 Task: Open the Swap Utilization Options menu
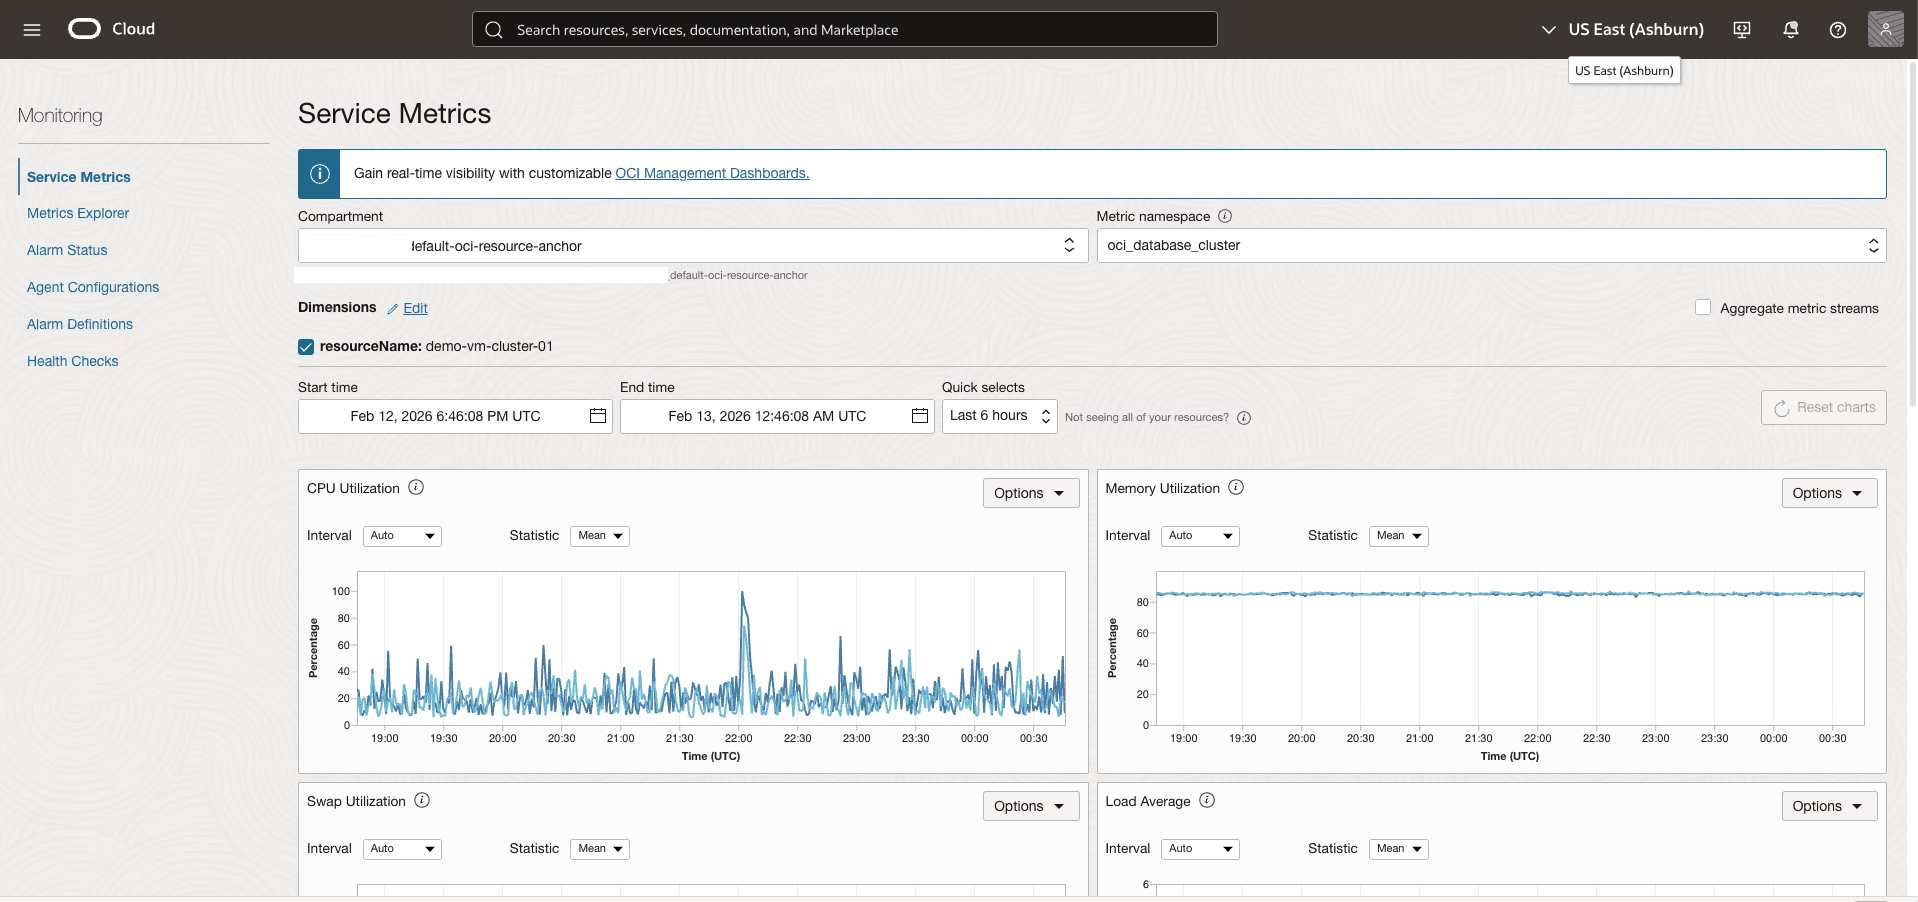coord(1030,806)
